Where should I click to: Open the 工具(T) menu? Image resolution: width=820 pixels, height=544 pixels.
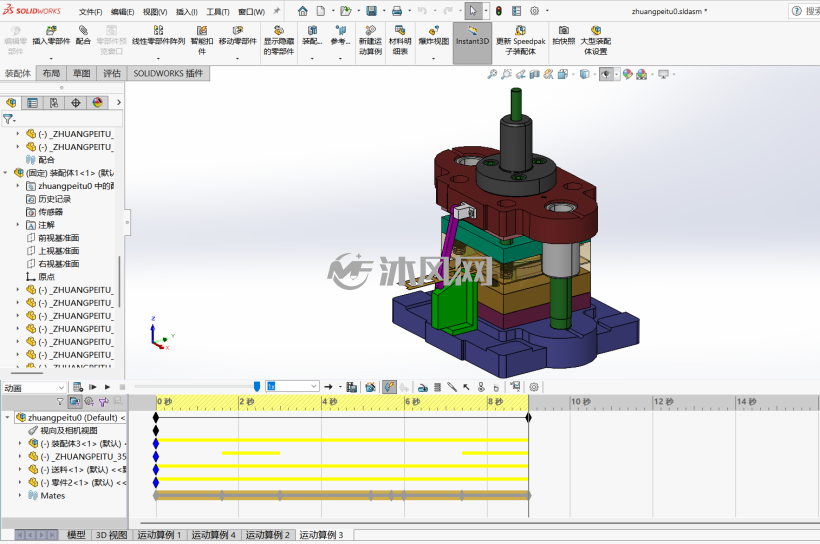pos(218,12)
